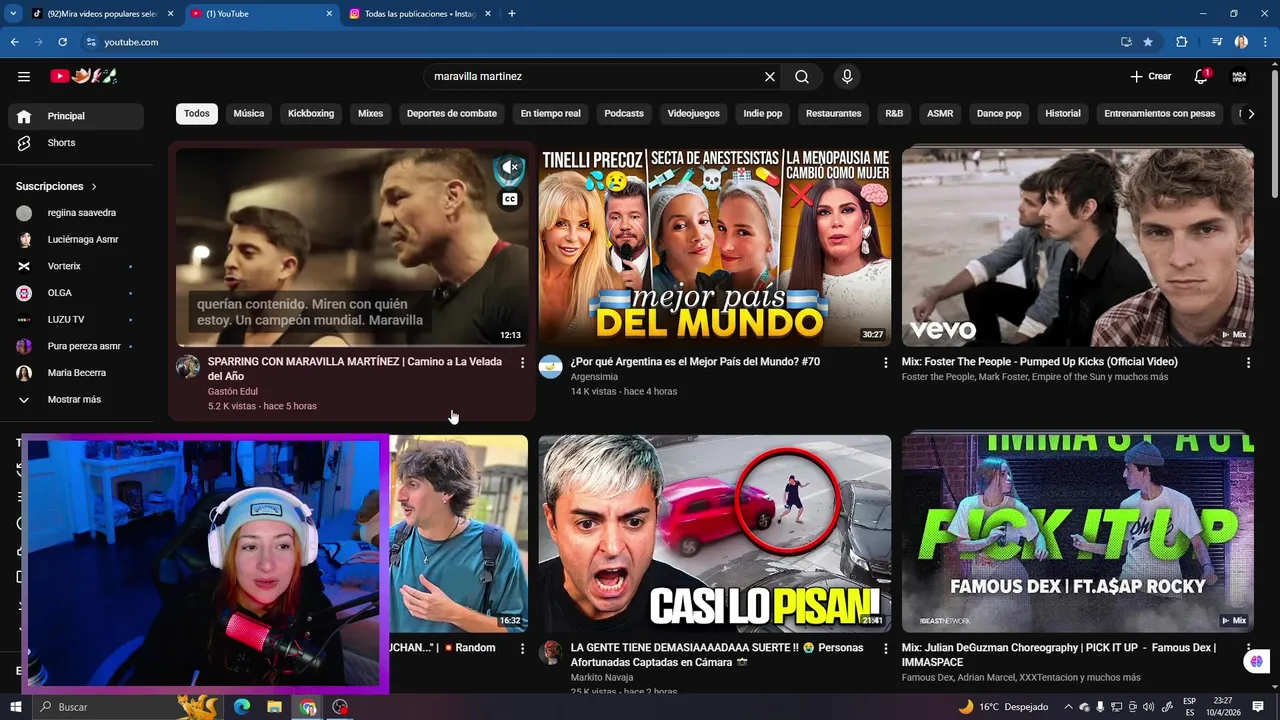The image size is (1280, 720).
Task: Open File Explorer from taskbar
Action: [274, 707]
